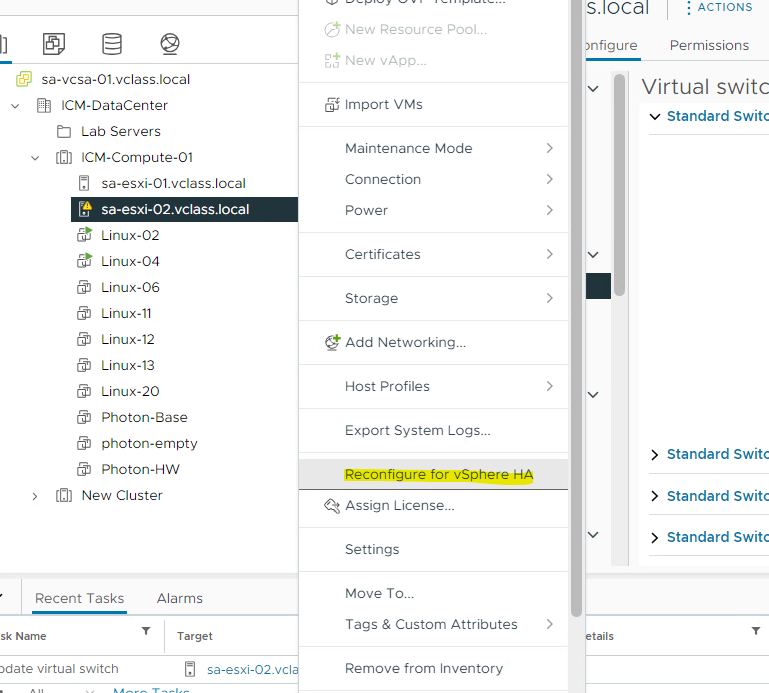The width and height of the screenshot is (769, 693).
Task: Click the powered-on Linux-02 VM icon
Action: coord(84,235)
